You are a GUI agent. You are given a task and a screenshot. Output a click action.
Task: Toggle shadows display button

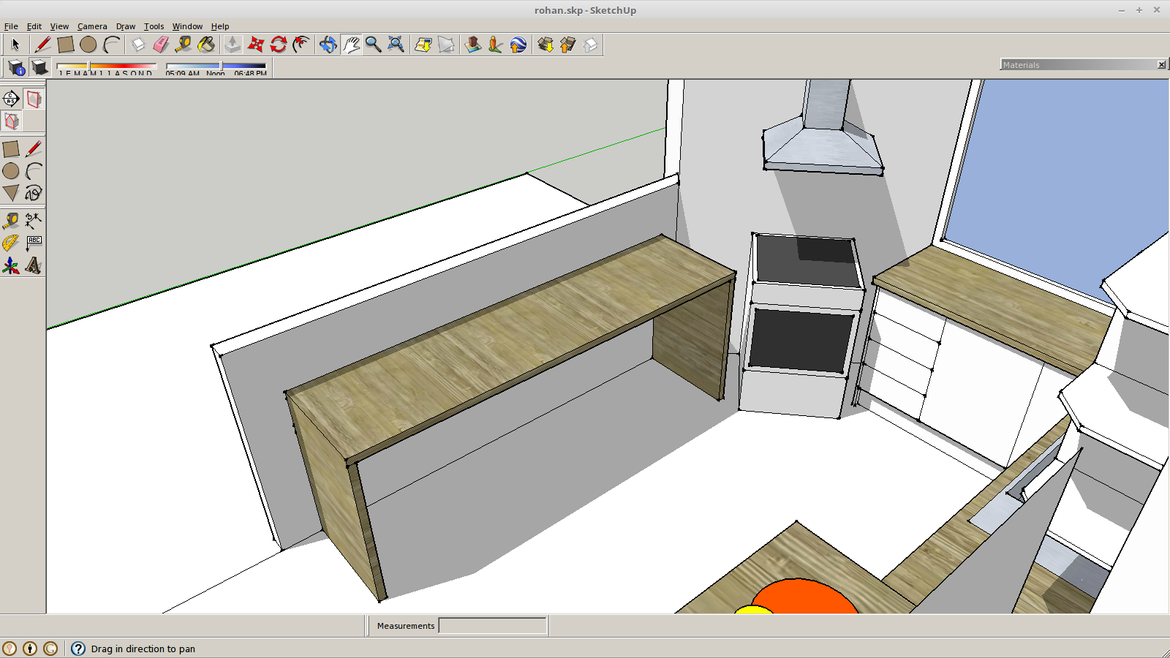(x=39, y=68)
